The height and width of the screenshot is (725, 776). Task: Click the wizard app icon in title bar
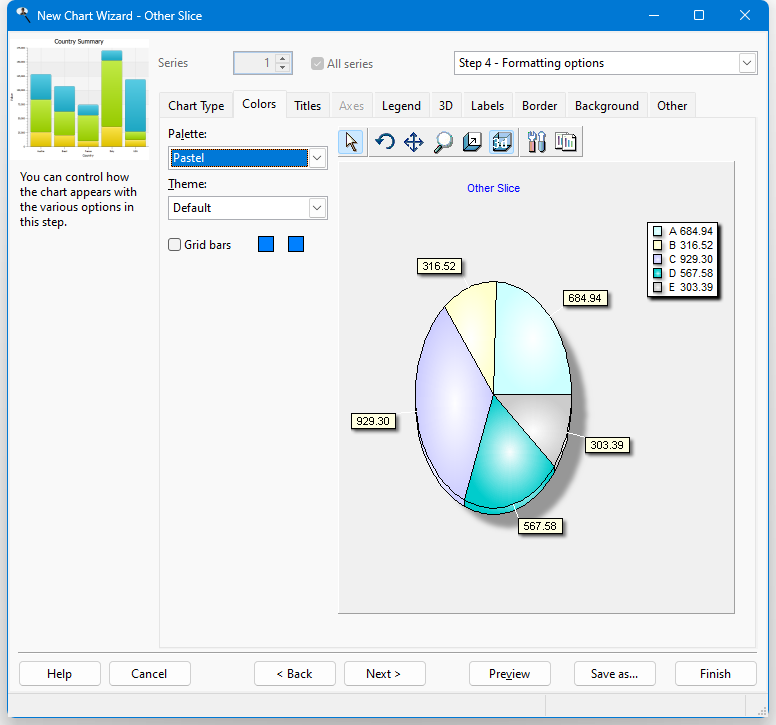coord(23,15)
